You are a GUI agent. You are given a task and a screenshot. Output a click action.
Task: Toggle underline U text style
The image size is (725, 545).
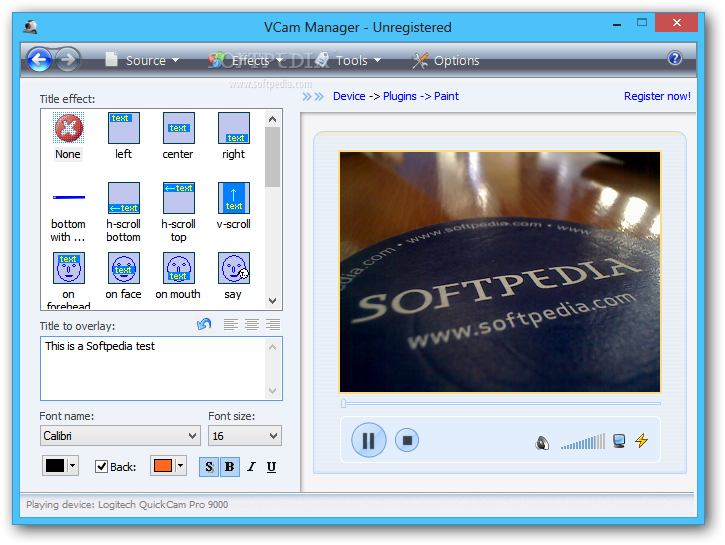coord(271,467)
